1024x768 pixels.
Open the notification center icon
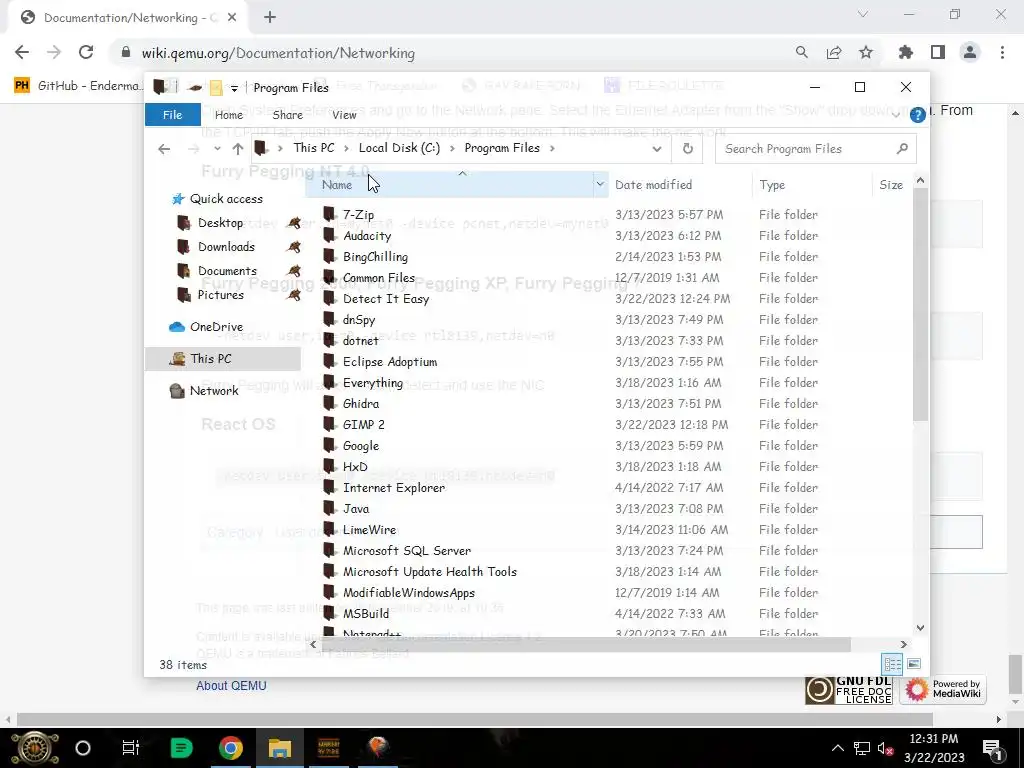tap(993, 748)
